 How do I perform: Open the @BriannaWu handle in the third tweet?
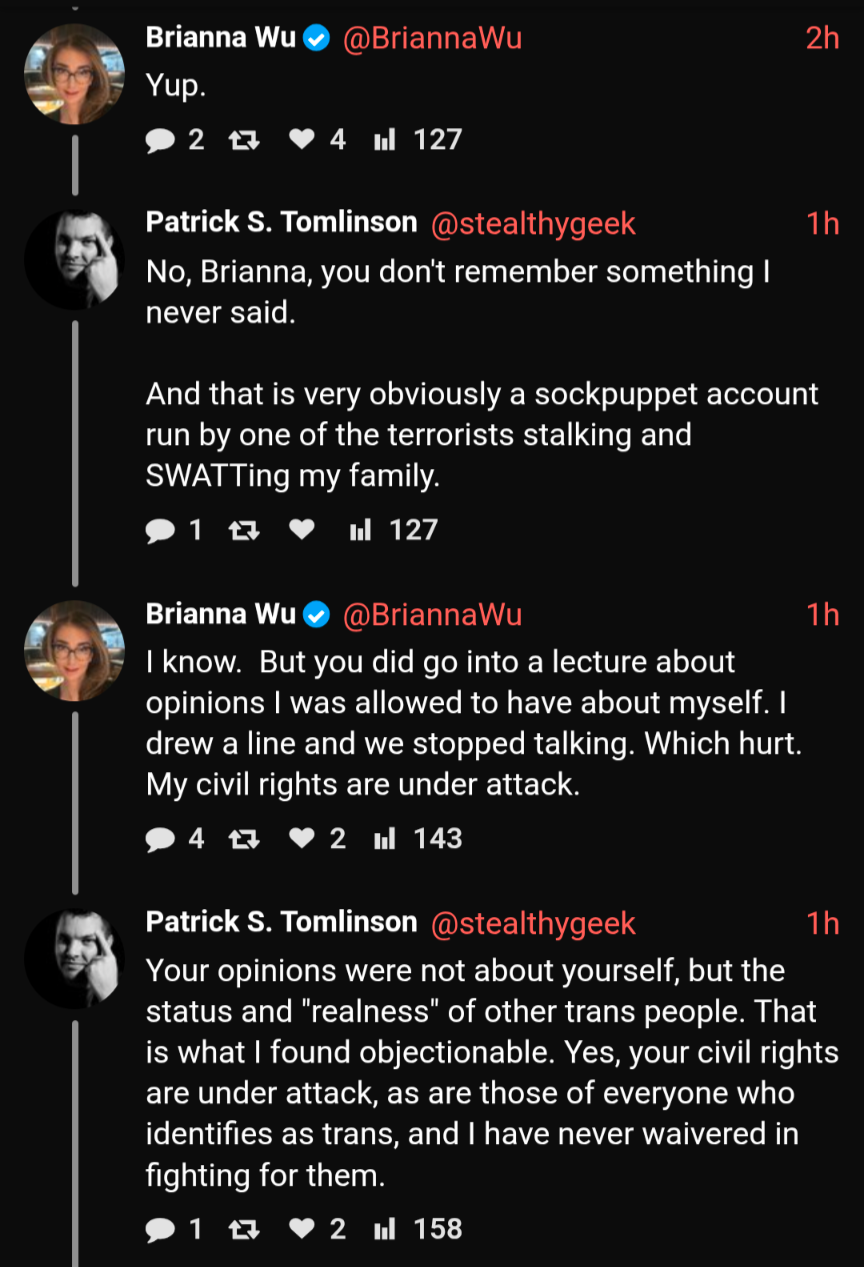432,614
